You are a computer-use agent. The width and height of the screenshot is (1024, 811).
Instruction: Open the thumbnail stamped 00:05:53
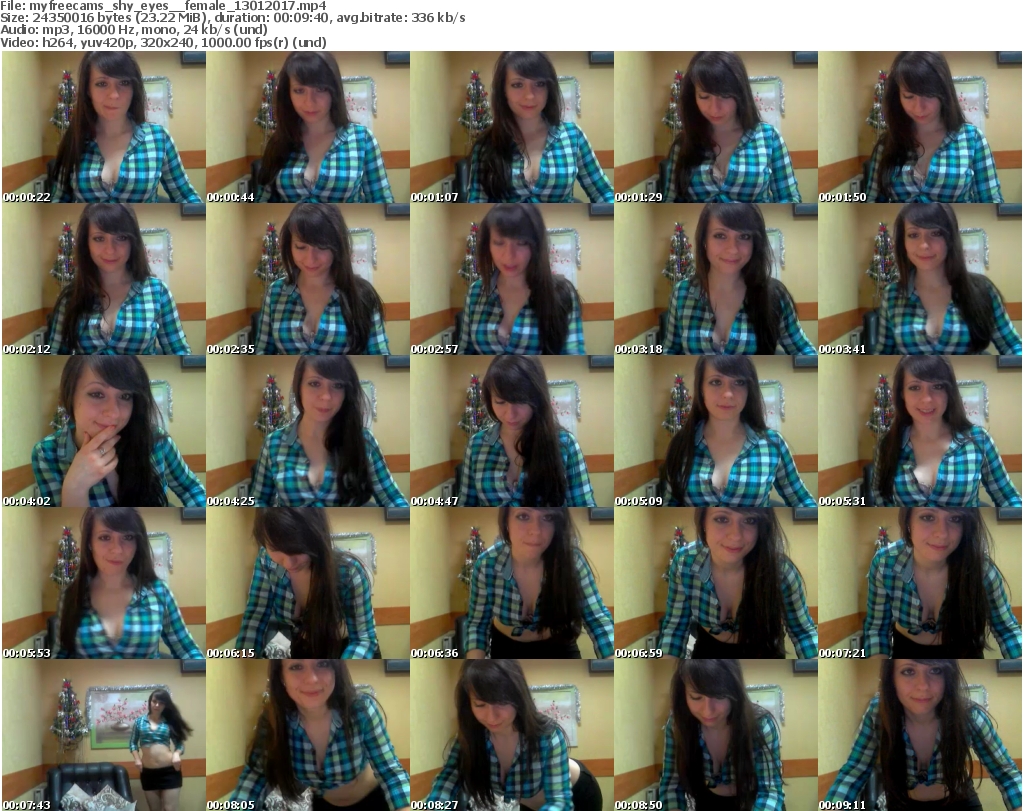tap(104, 584)
